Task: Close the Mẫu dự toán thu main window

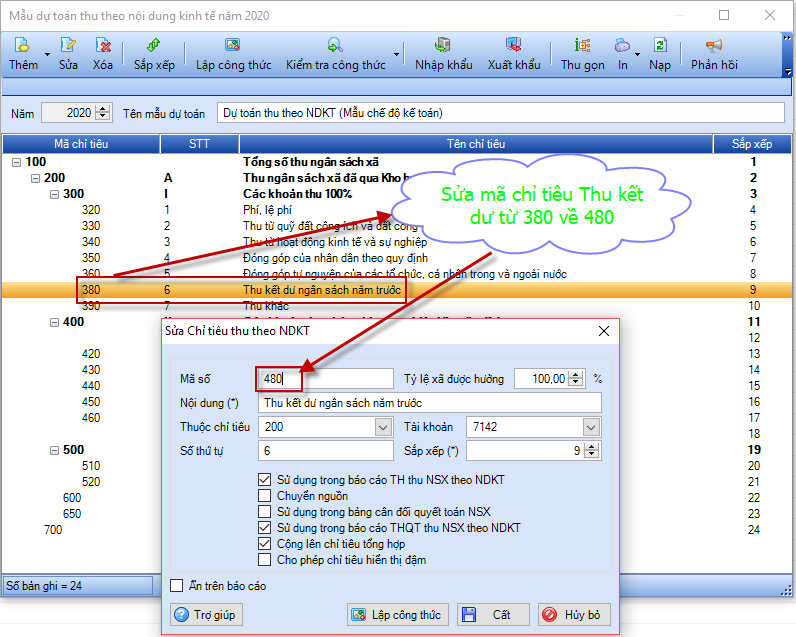Action: (770, 15)
